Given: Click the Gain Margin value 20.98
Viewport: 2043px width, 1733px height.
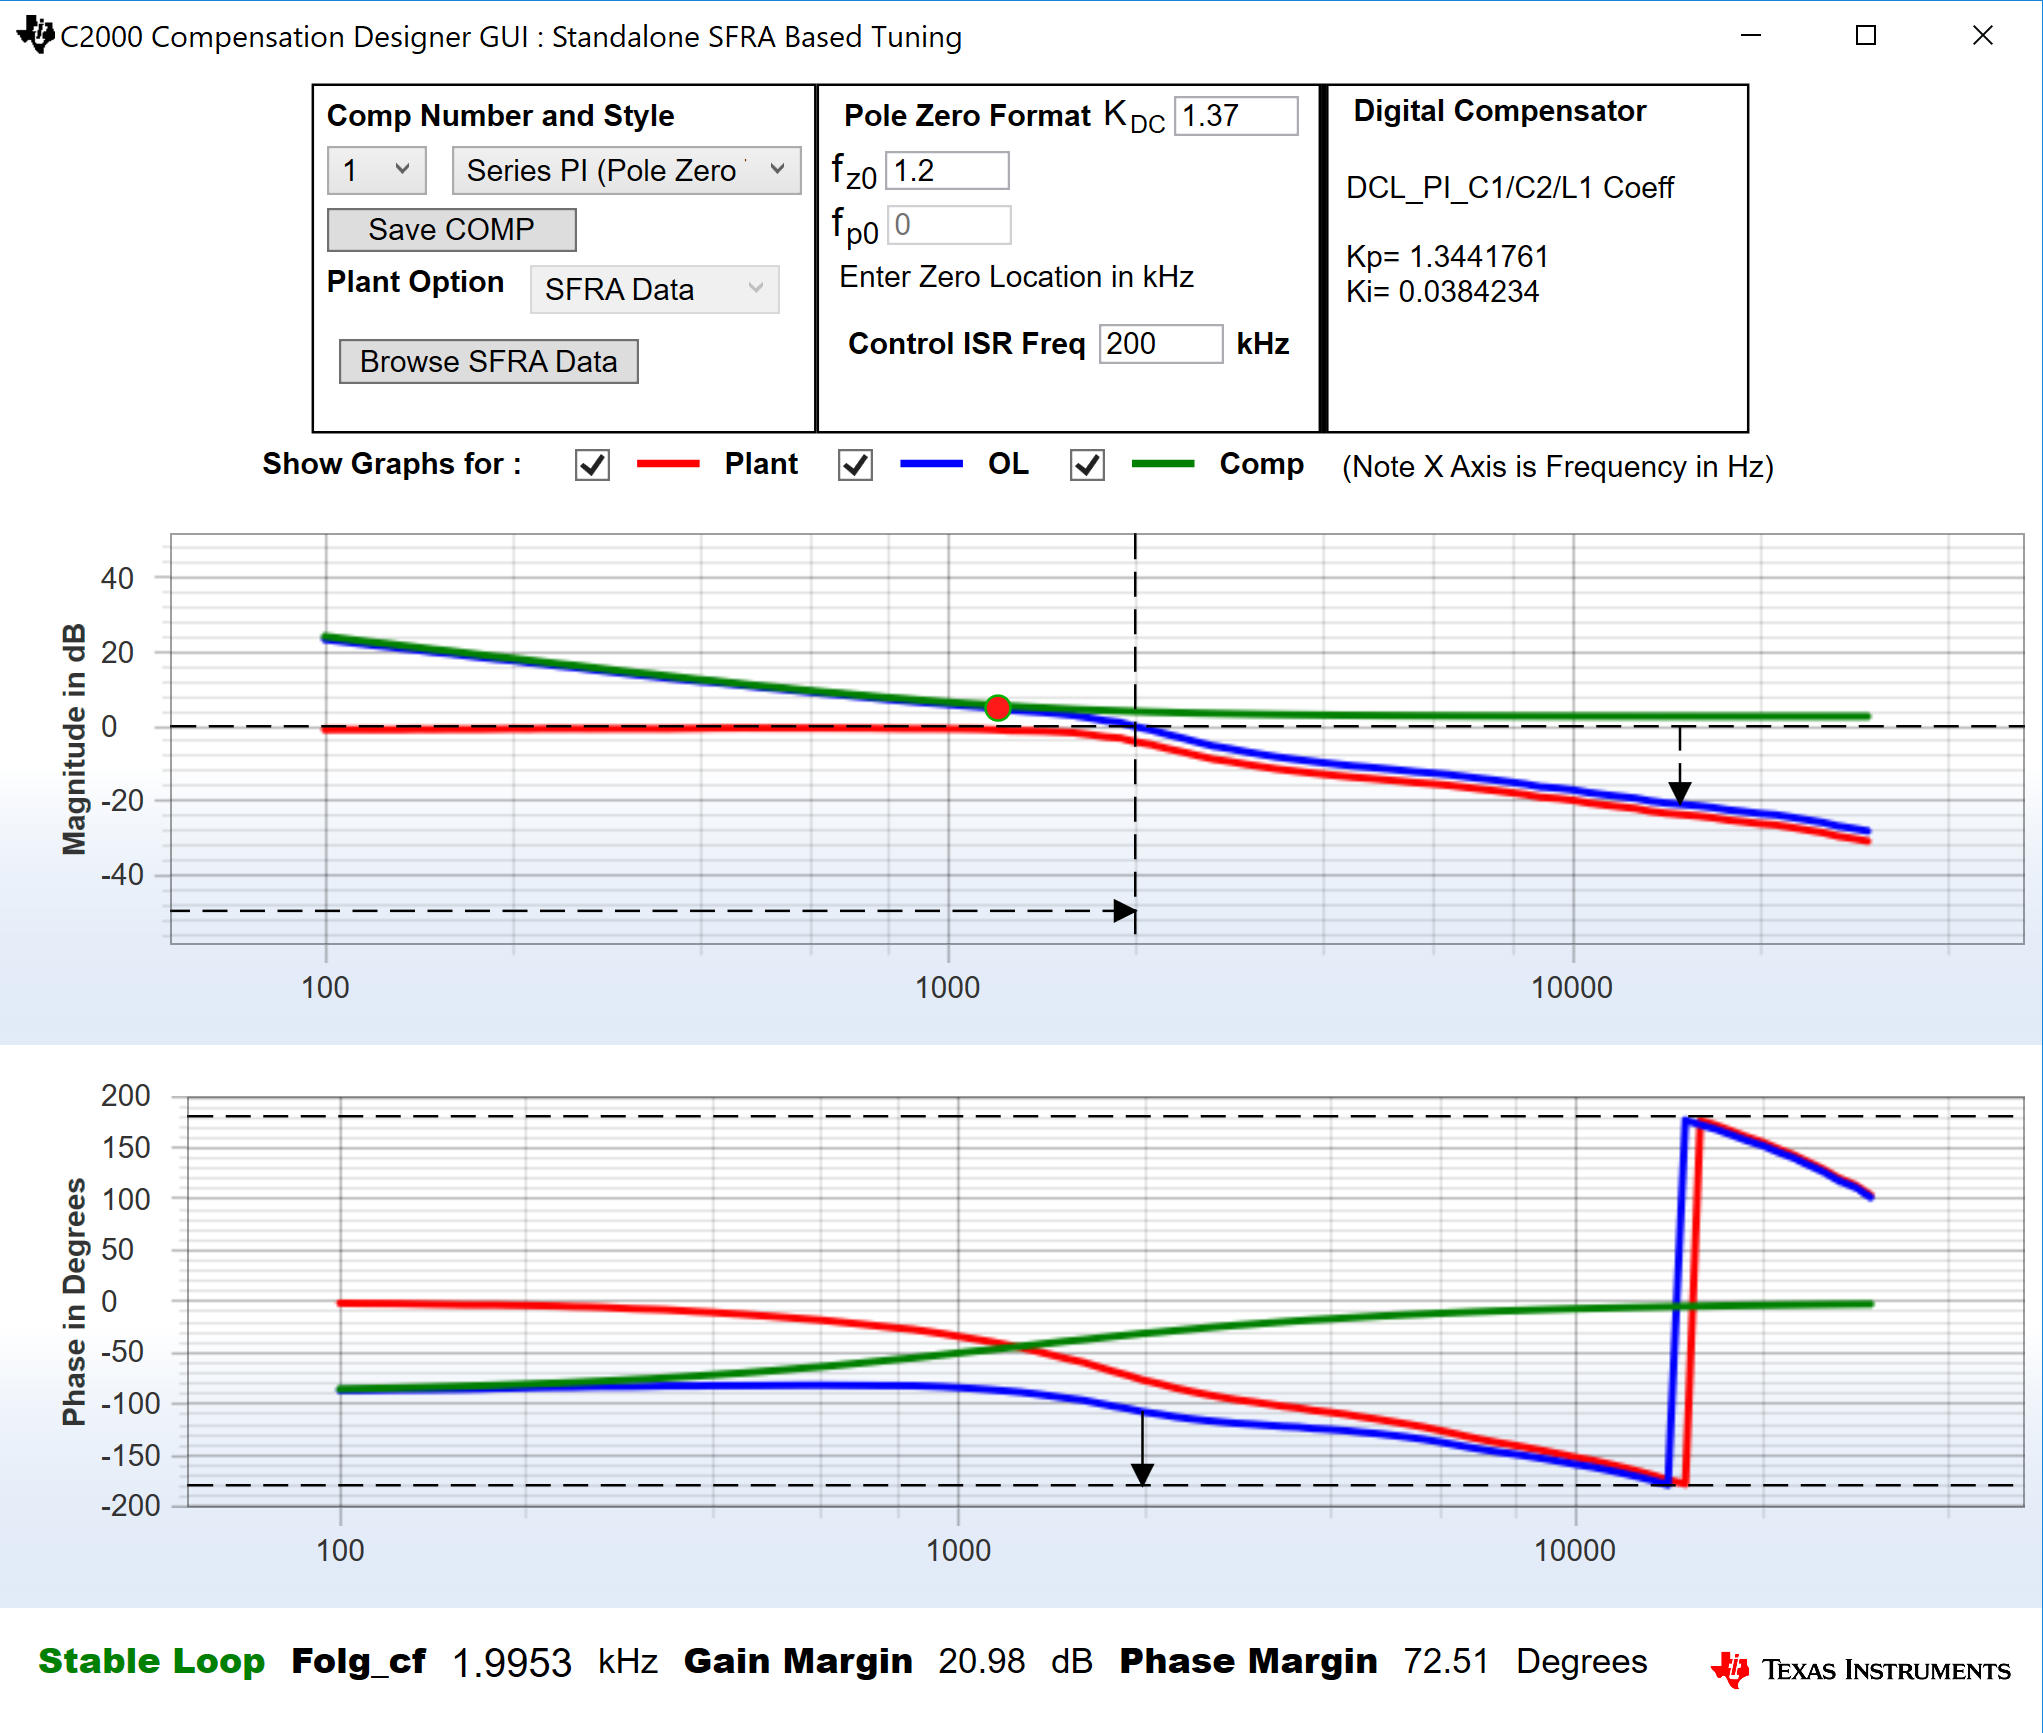Looking at the screenshot, I should pyautogui.click(x=981, y=1661).
